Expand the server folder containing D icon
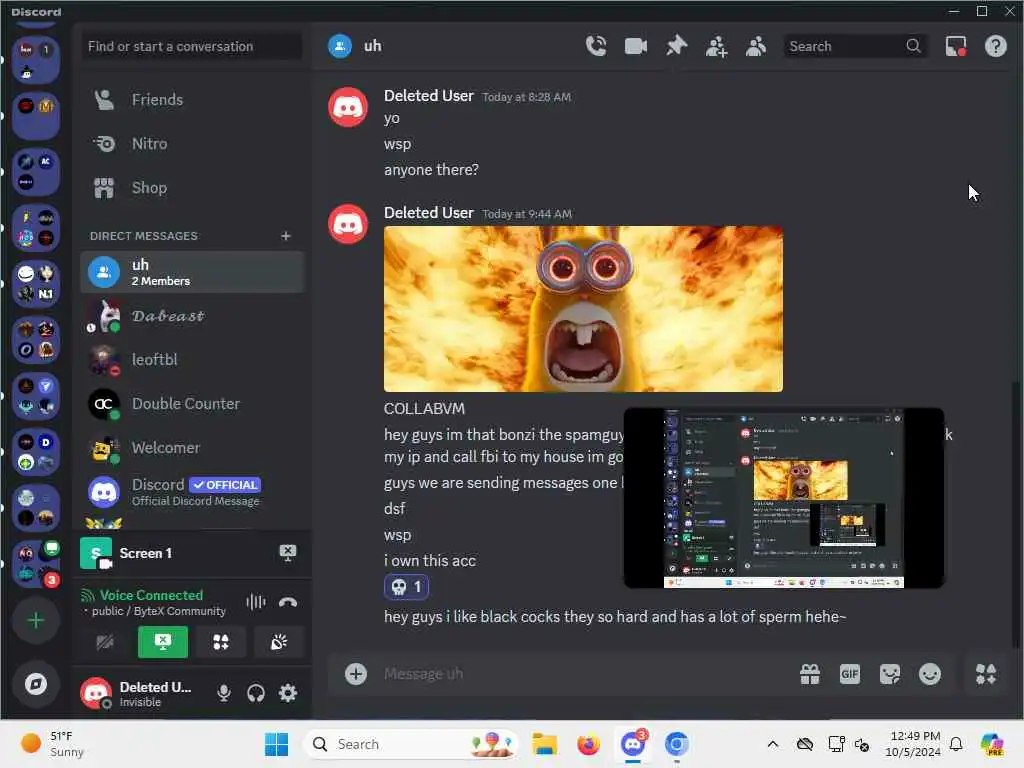This screenshot has width=1024, height=768. point(36,453)
